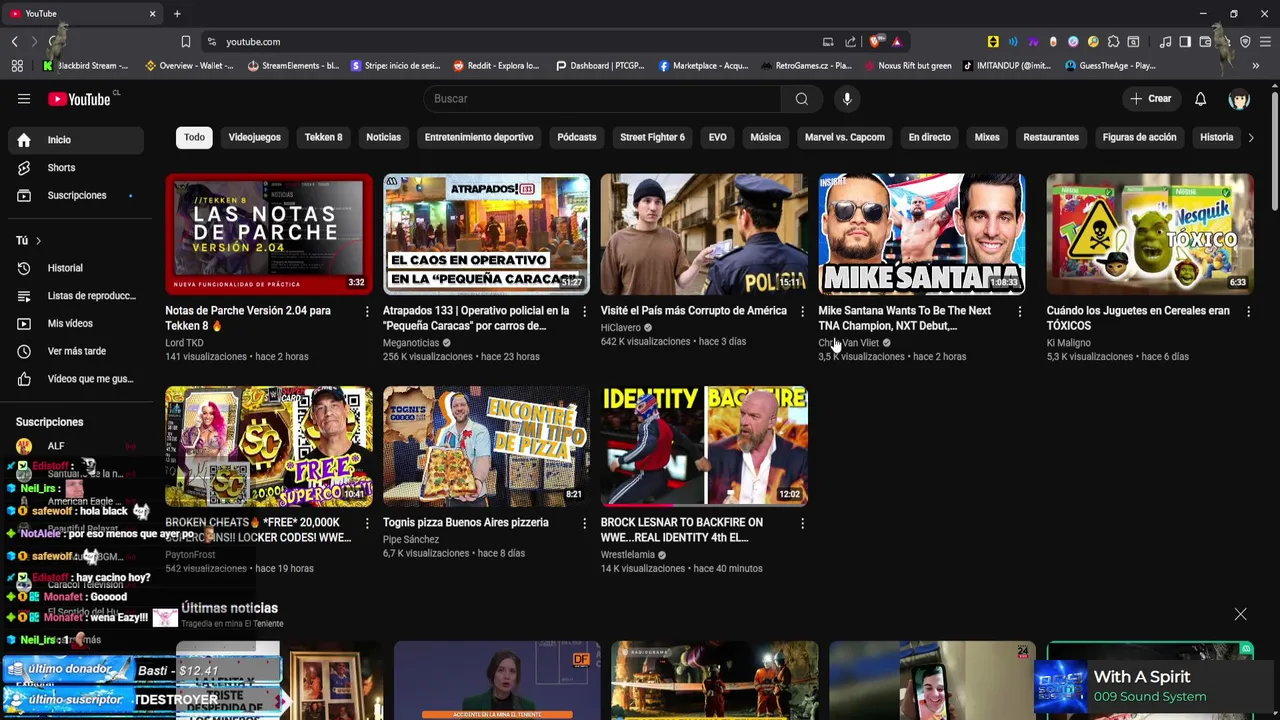Open the browser sidebar panel icon
This screenshot has height=720, width=1280.
click(1185, 42)
